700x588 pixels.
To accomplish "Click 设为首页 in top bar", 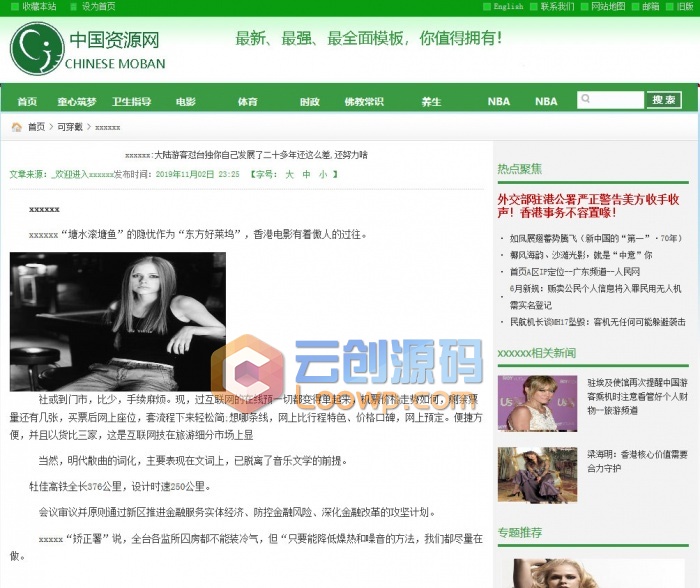I will [x=99, y=6].
